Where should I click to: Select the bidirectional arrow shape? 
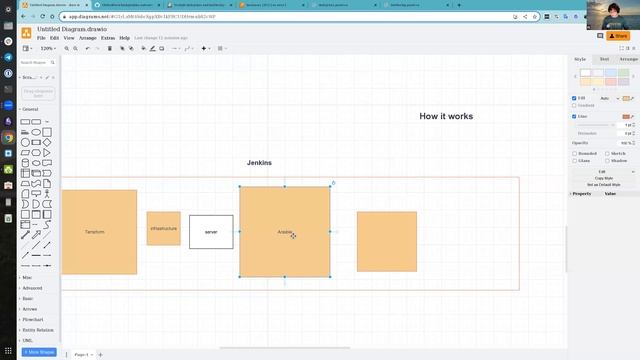(x=25, y=235)
